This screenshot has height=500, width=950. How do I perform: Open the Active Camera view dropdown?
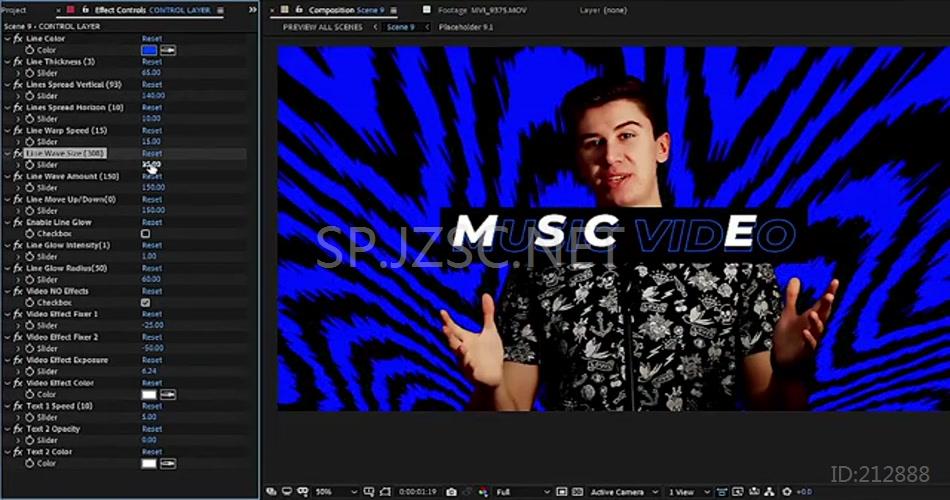tap(624, 492)
